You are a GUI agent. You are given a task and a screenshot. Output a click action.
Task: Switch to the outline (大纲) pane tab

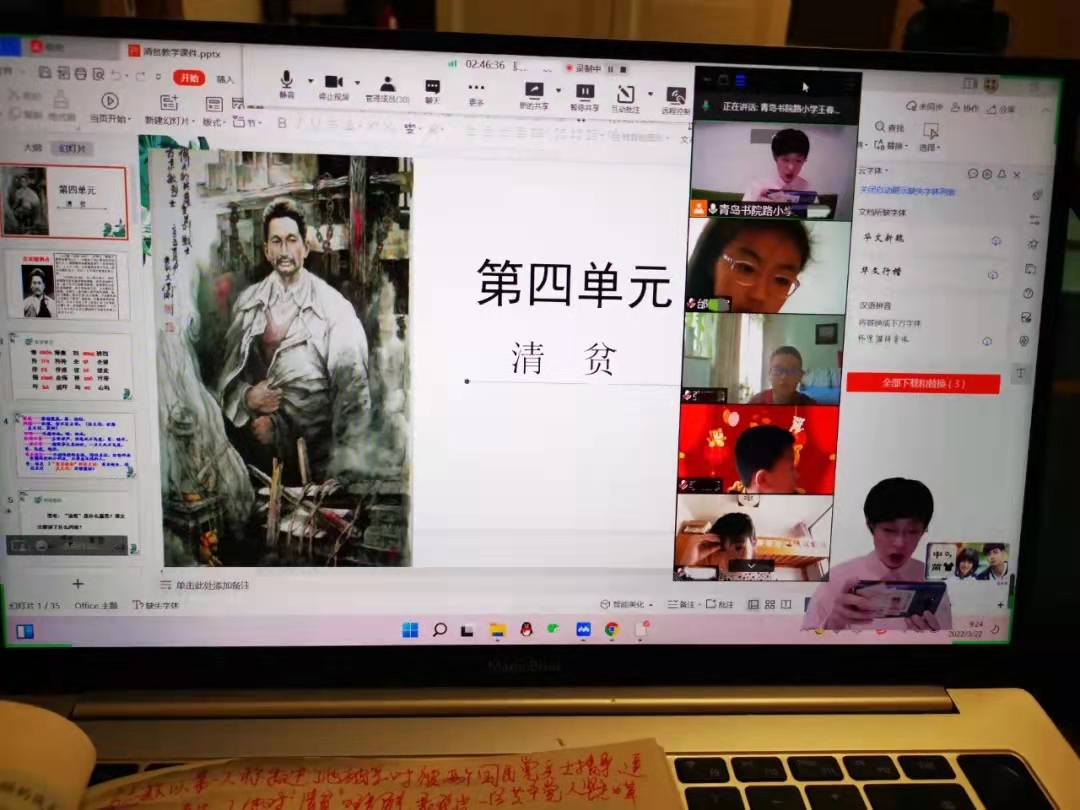[x=32, y=147]
